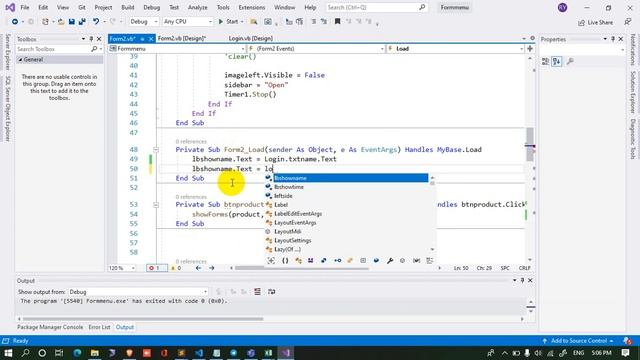Open the Formmenu class dropdown

tap(177, 49)
